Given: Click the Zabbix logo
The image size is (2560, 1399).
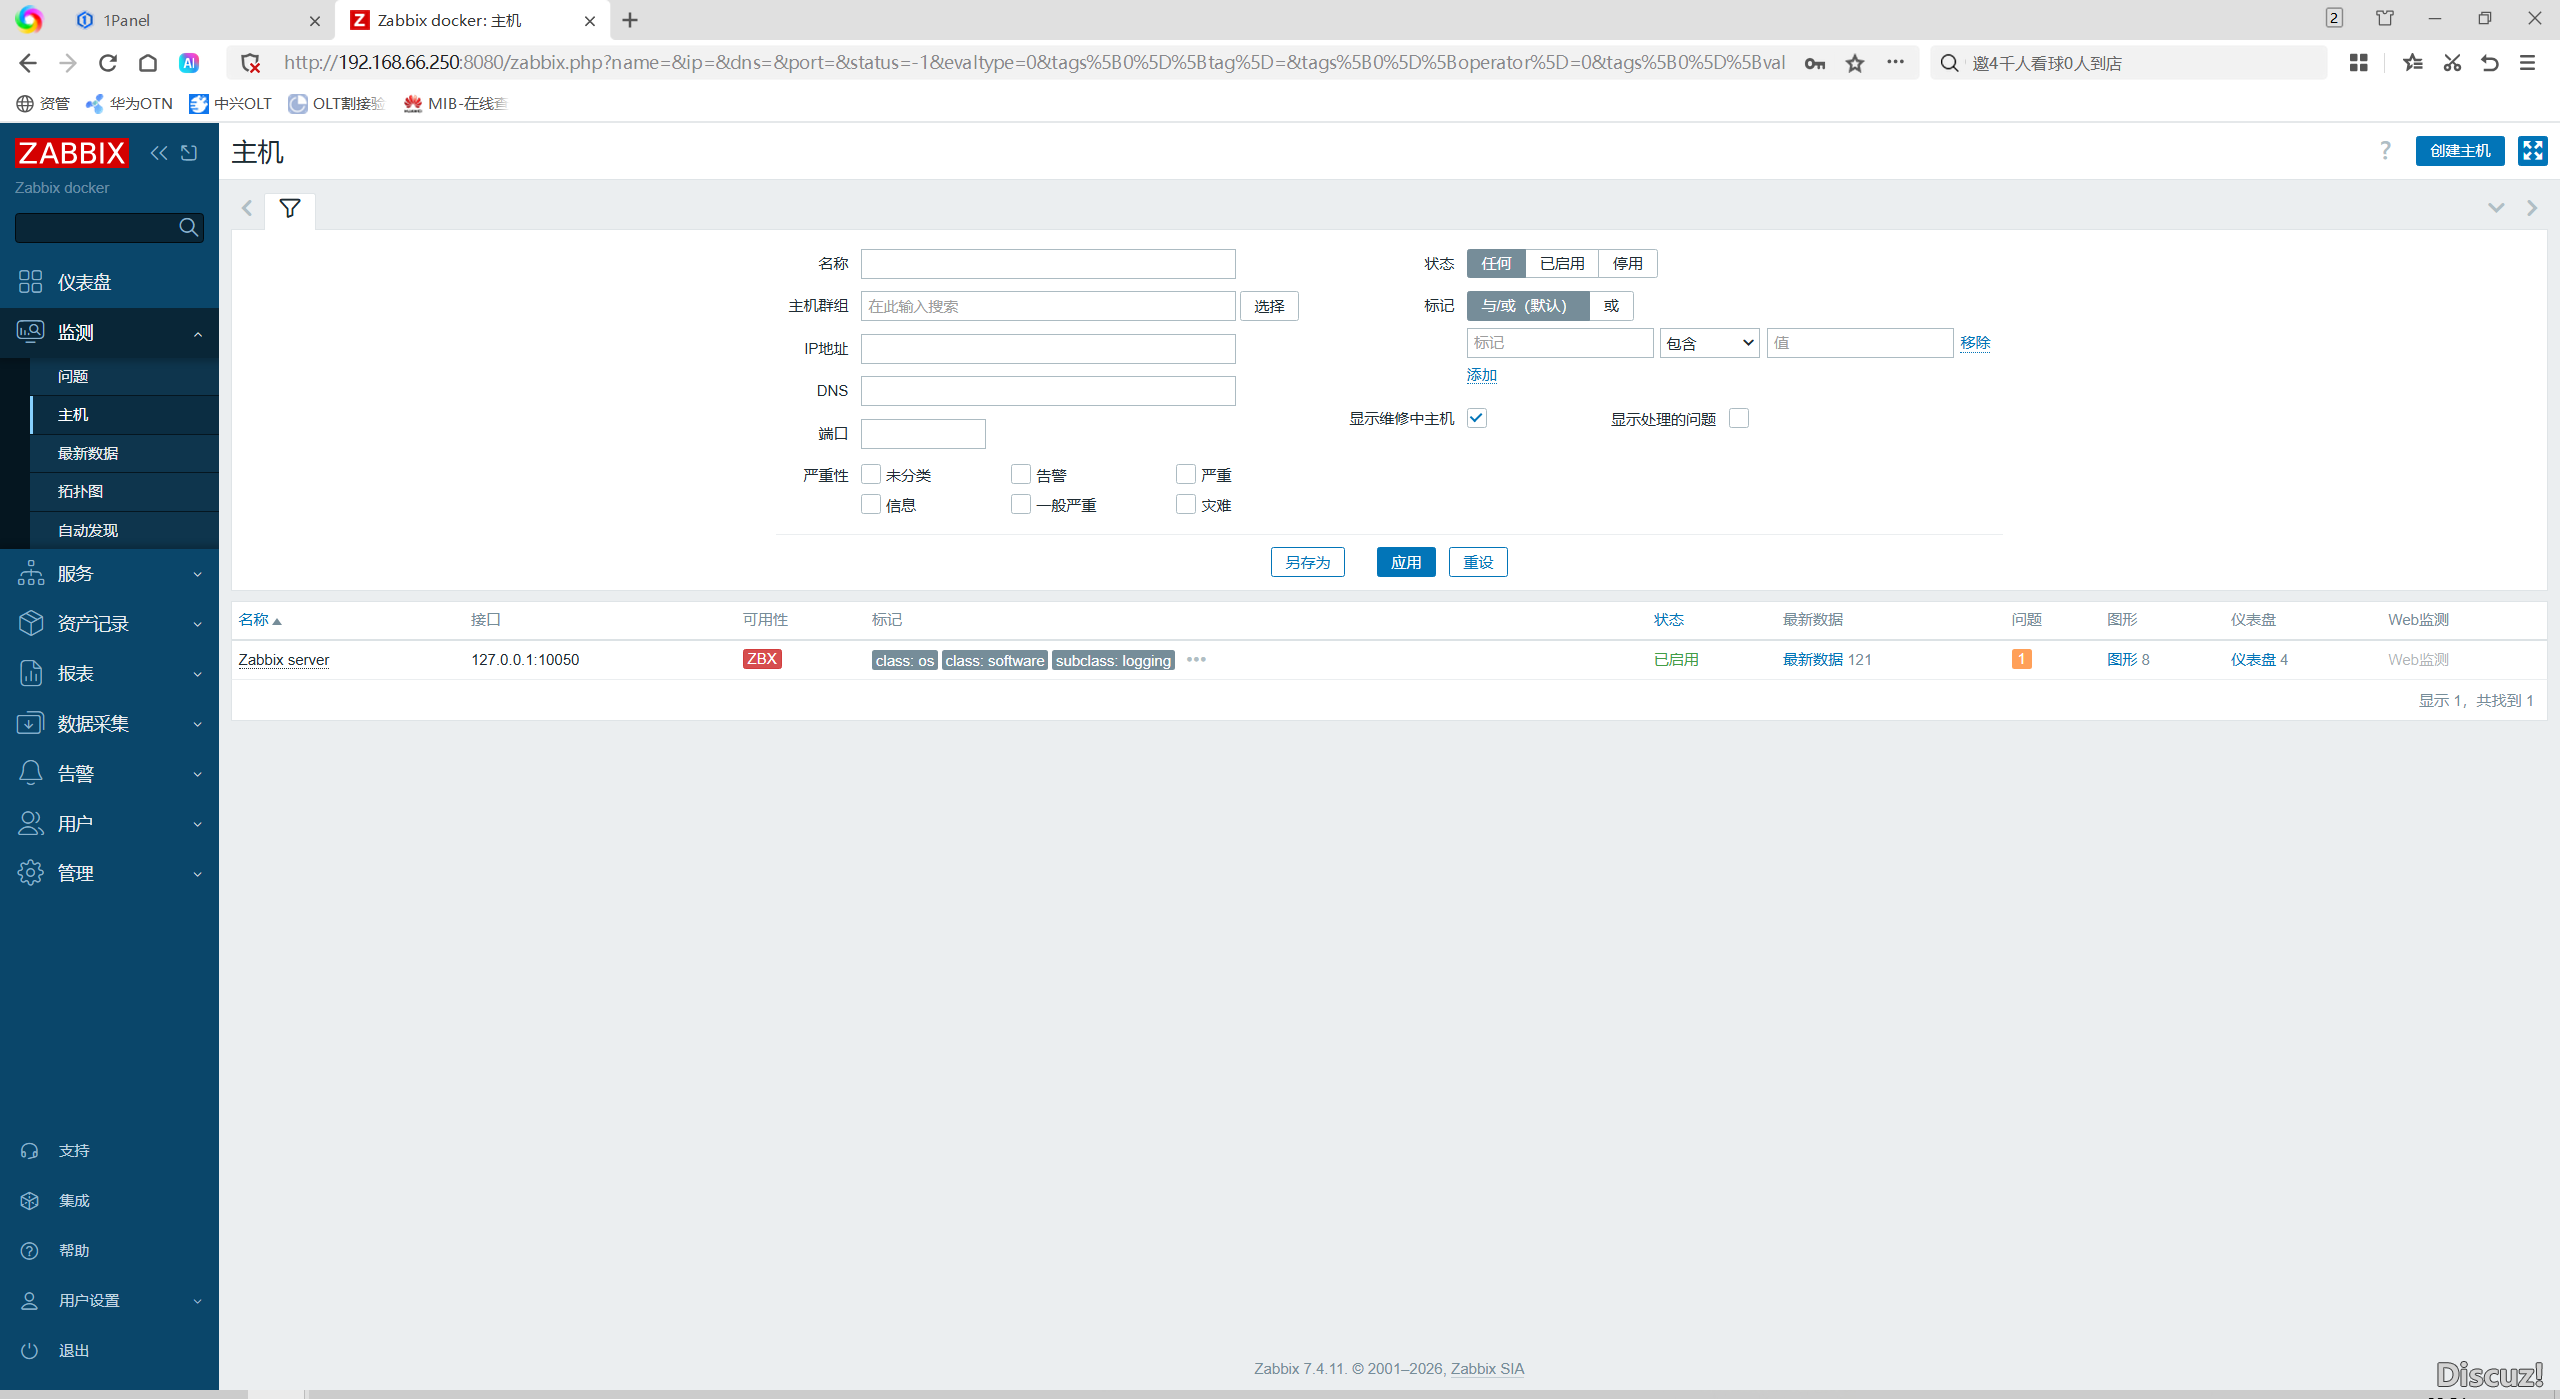Looking at the screenshot, I should [72, 153].
